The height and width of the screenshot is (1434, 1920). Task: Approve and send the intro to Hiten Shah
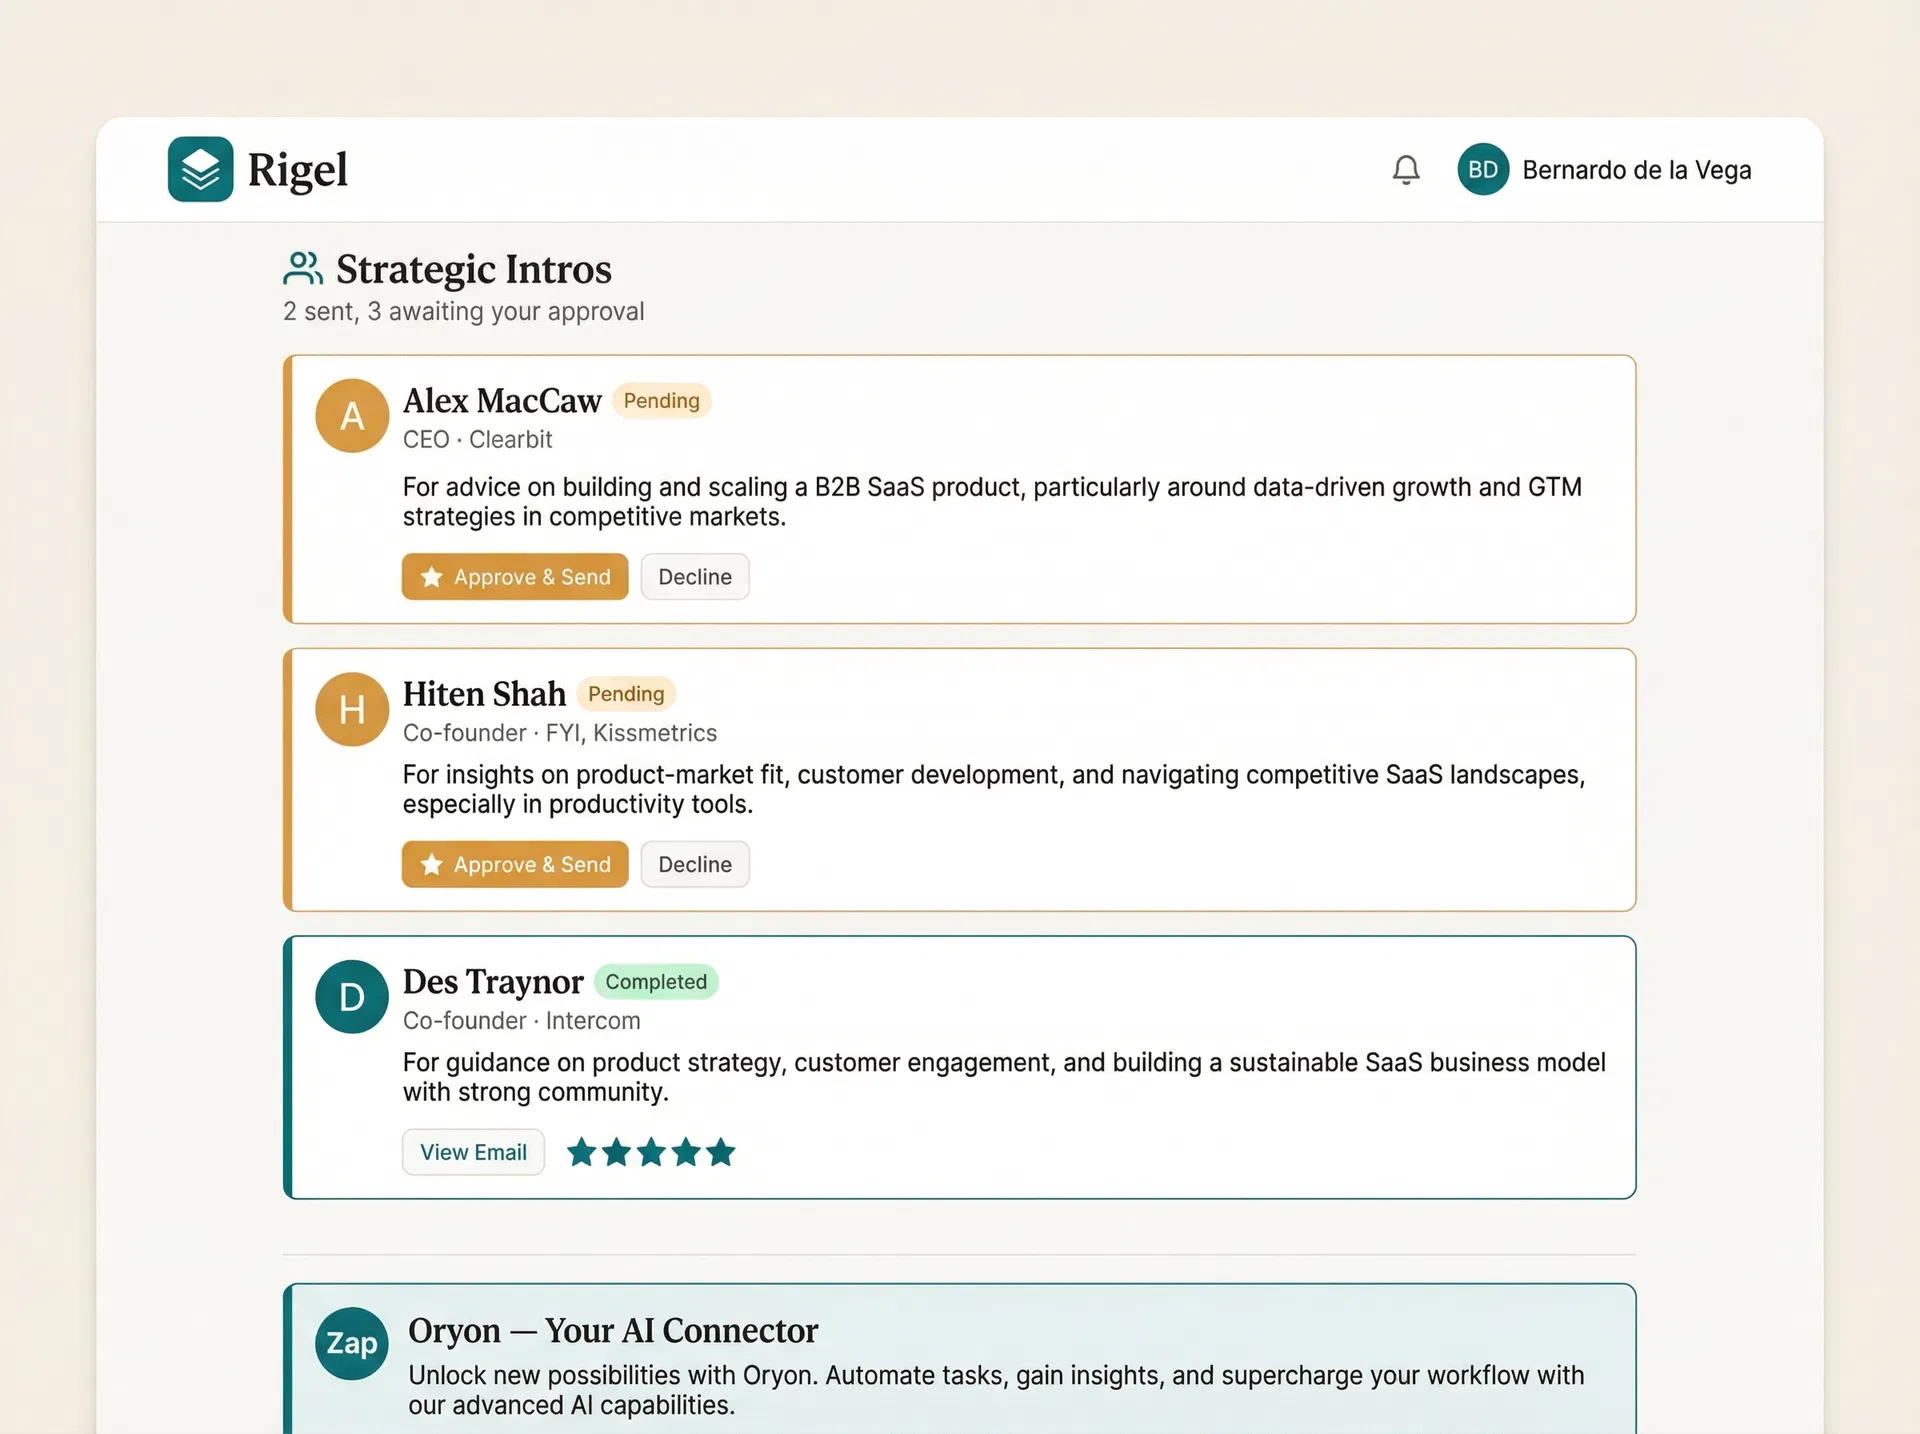pos(514,864)
